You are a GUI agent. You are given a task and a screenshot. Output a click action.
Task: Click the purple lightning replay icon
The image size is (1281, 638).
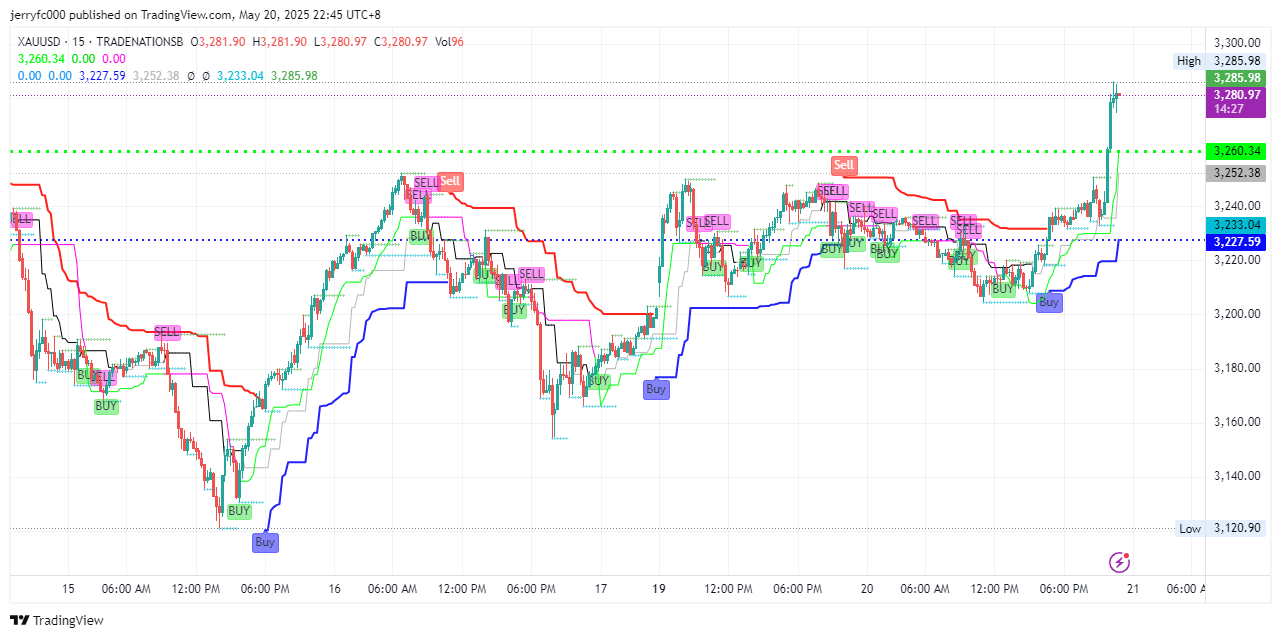(x=1120, y=563)
